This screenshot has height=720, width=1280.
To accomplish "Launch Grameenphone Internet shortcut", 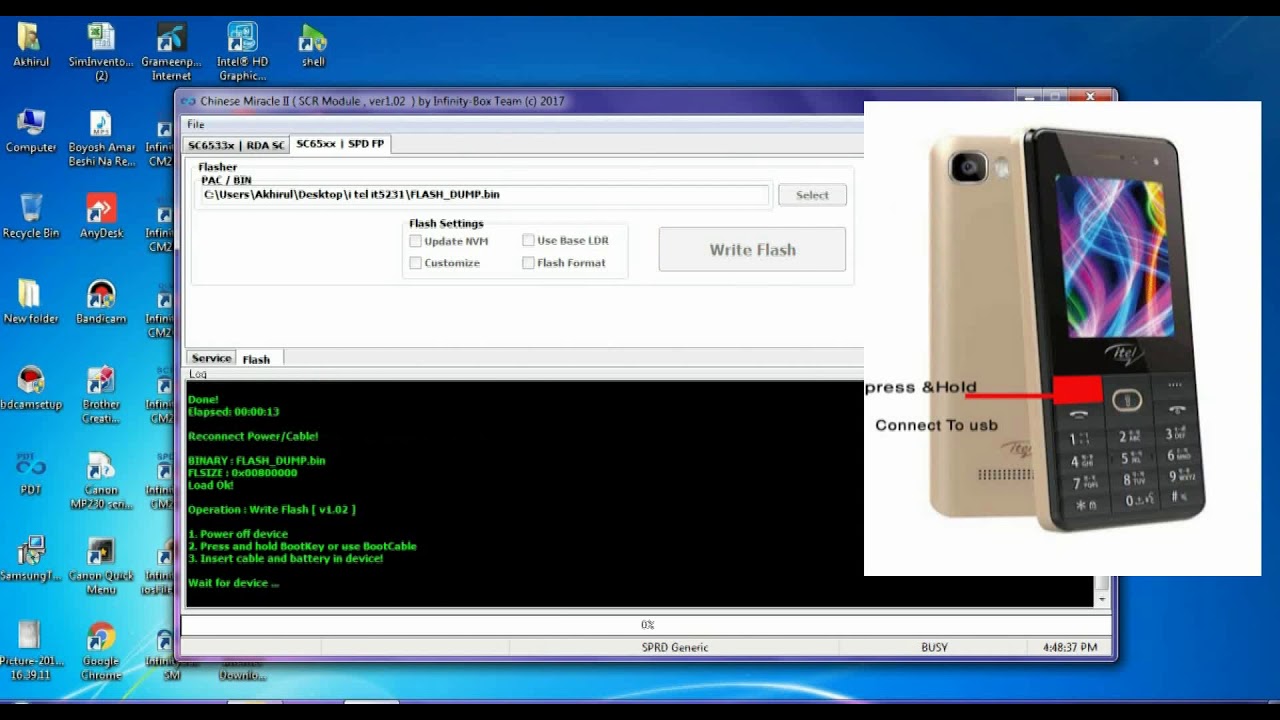I will [171, 52].
